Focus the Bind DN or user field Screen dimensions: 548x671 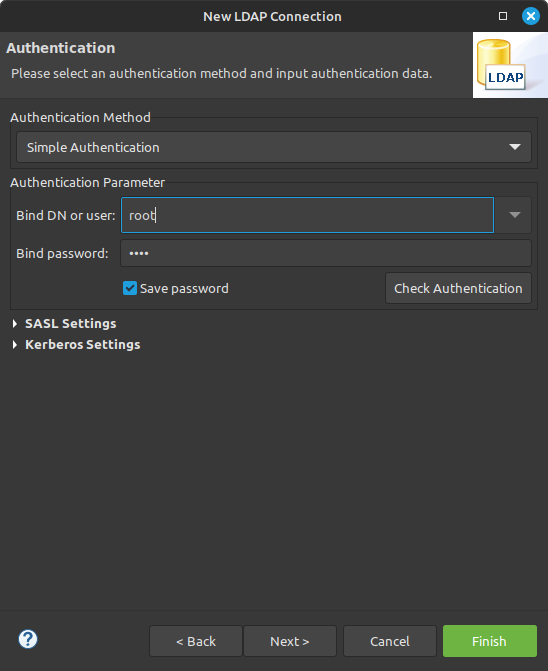307,215
